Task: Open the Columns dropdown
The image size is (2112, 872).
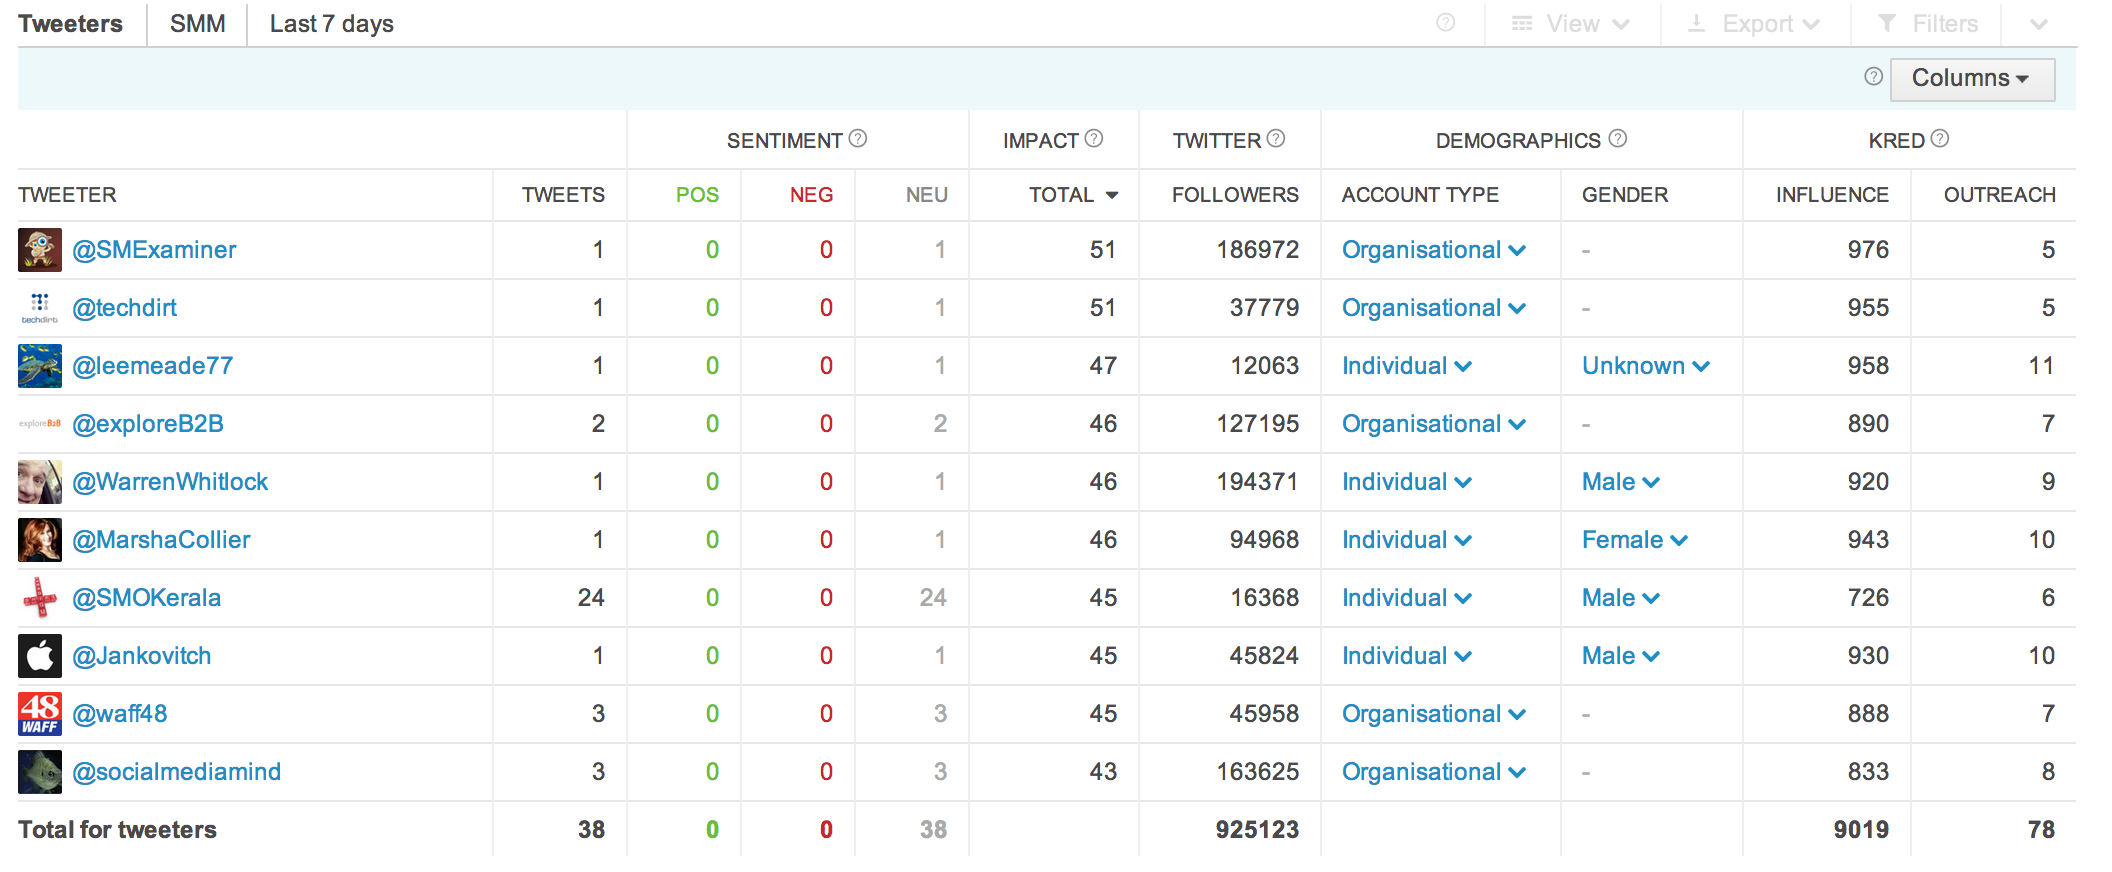Action: (x=1971, y=79)
